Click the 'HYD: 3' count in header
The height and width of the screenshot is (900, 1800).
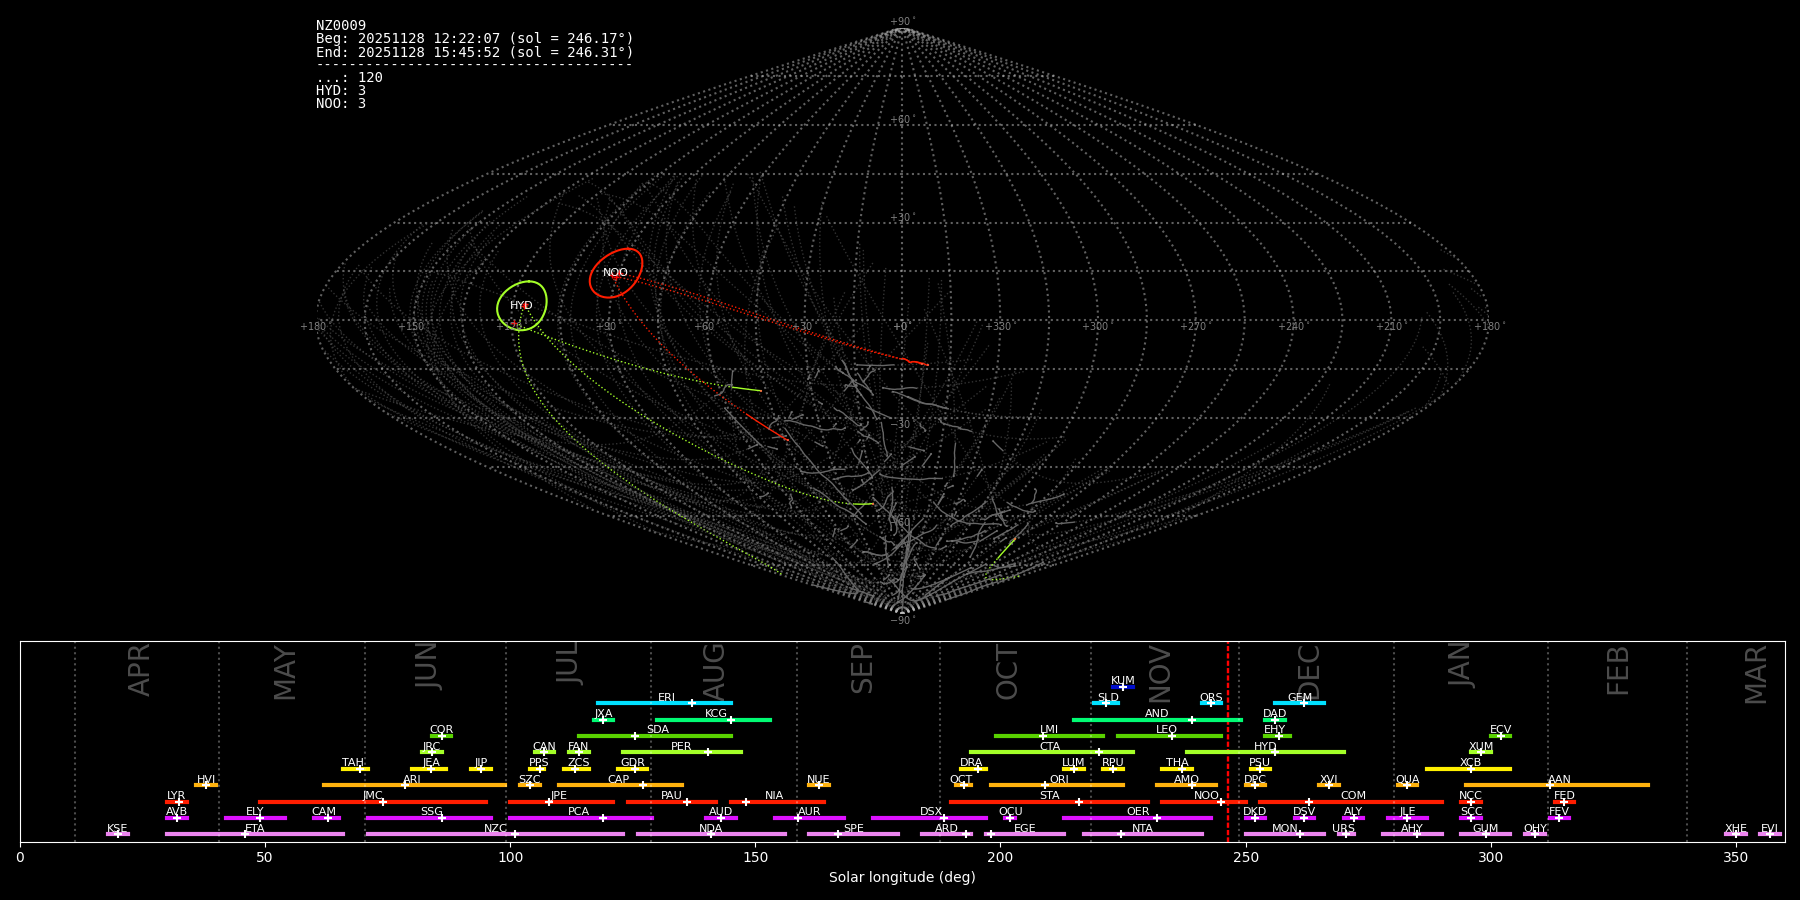tap(341, 91)
